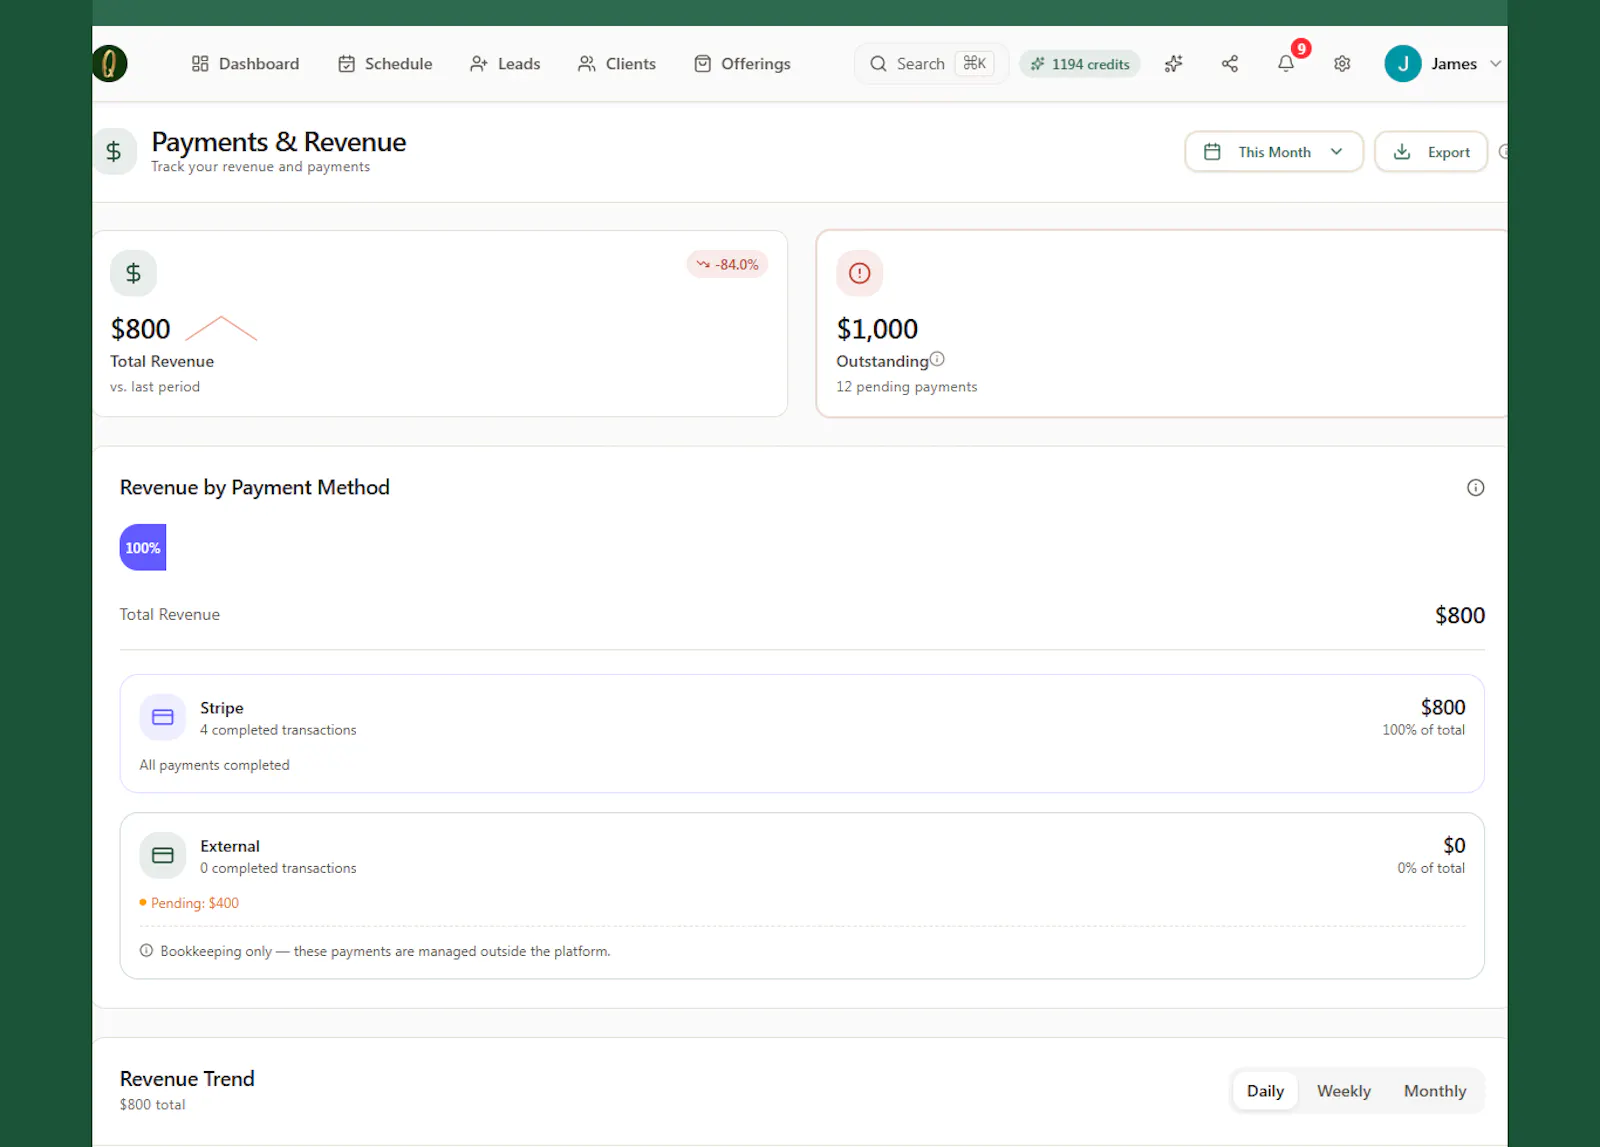Open the This Month period dropdown
This screenshot has width=1600, height=1147.
tap(1274, 152)
